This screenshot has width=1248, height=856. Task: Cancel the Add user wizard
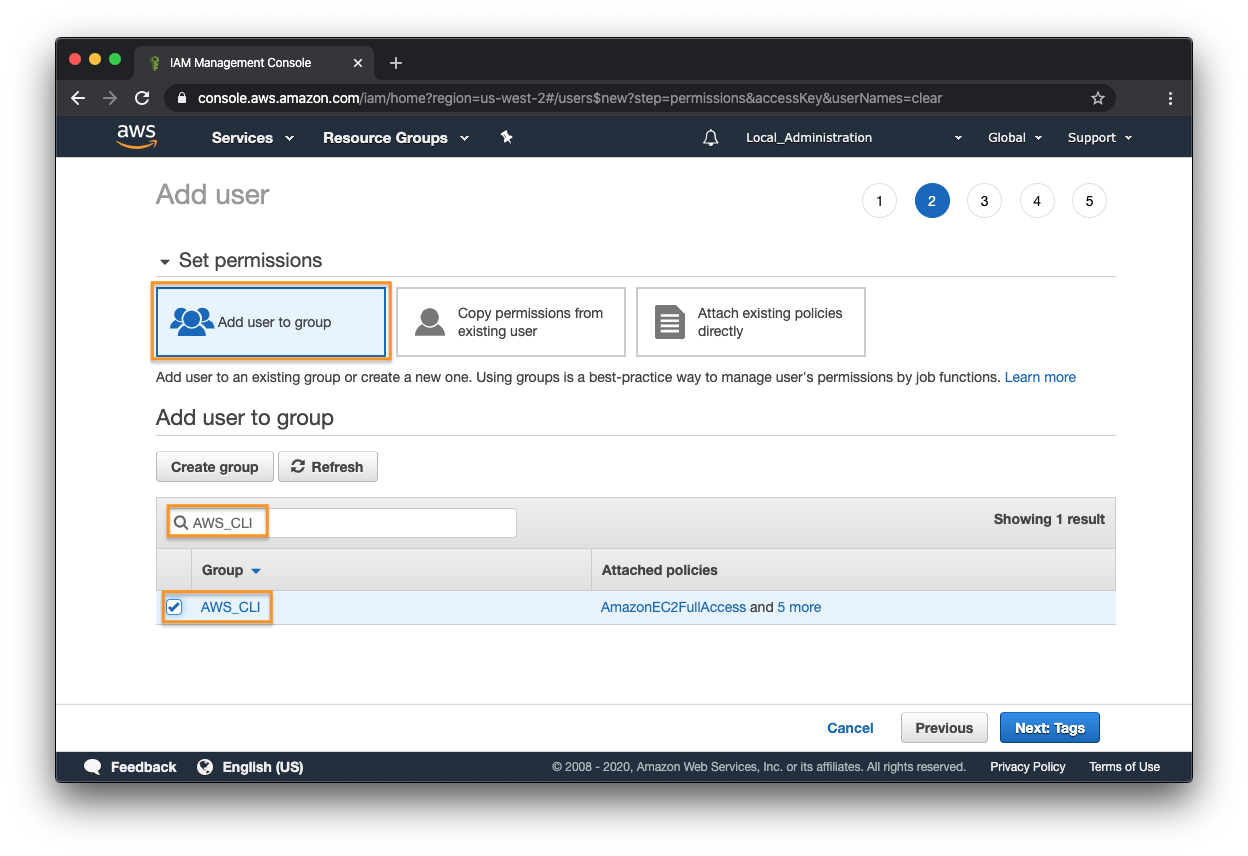850,728
